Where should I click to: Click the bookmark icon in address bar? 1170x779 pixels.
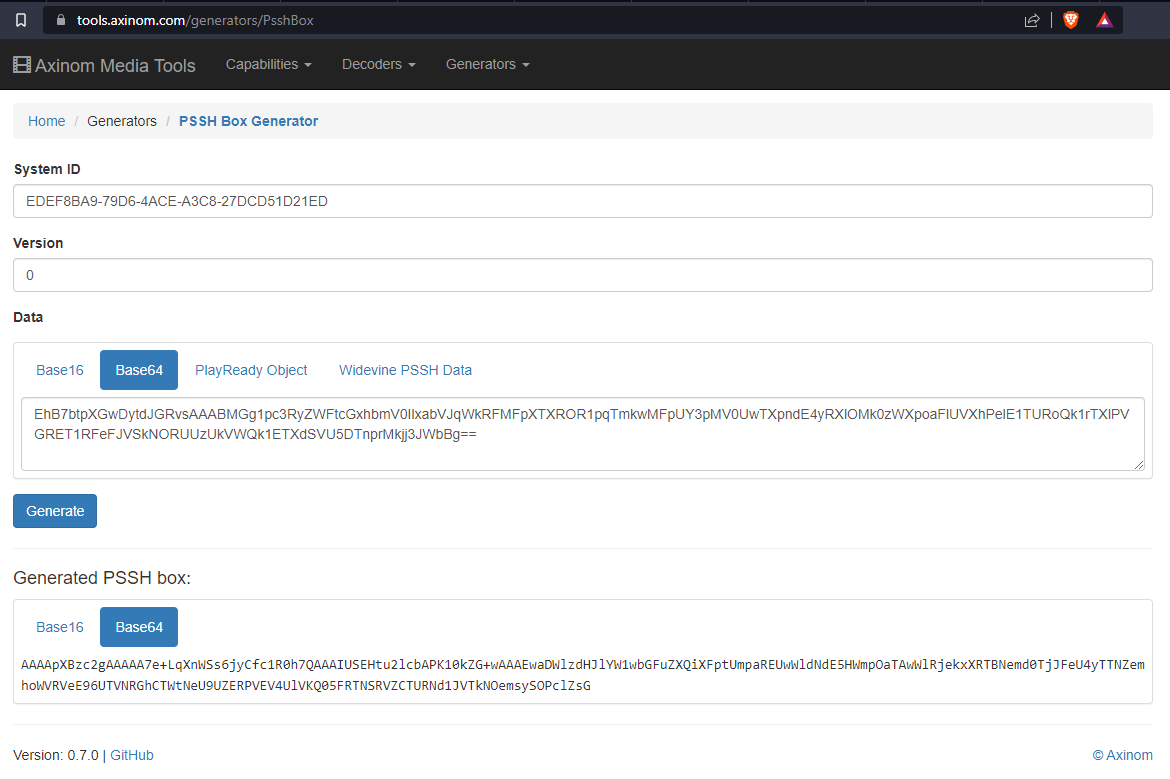(21, 20)
